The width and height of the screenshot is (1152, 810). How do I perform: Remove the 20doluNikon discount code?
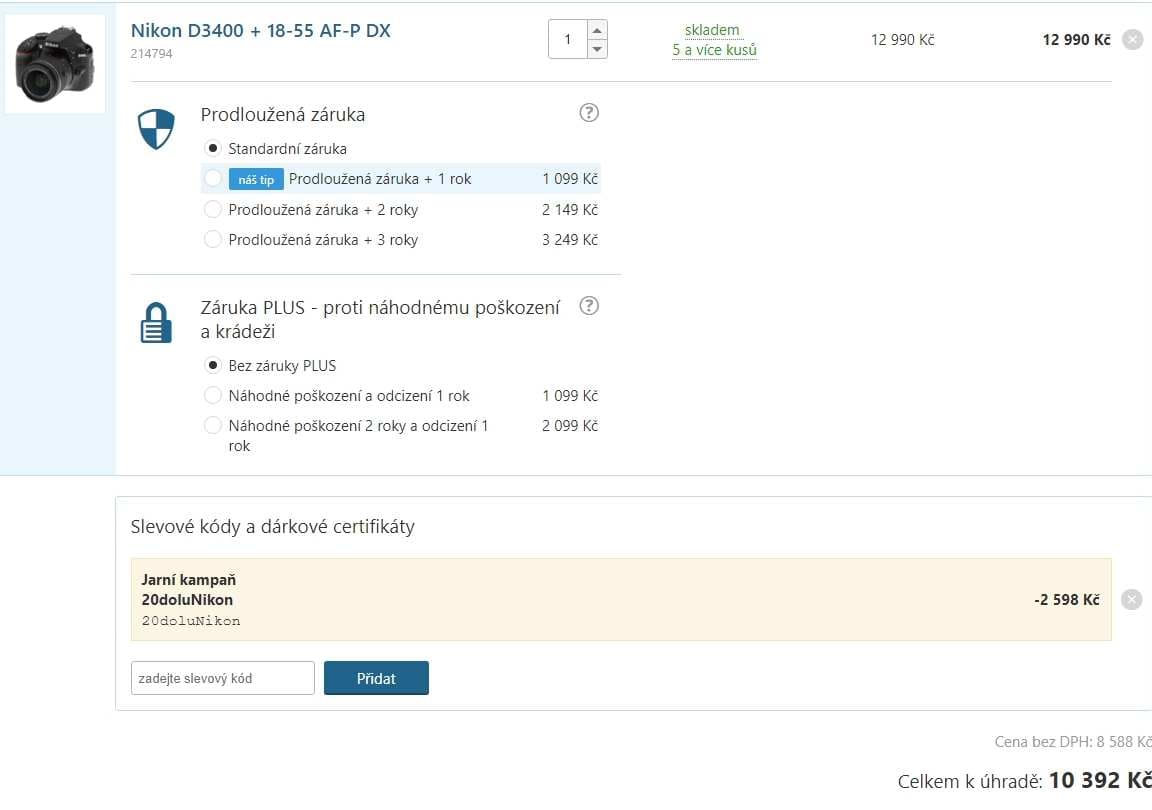tap(1131, 599)
